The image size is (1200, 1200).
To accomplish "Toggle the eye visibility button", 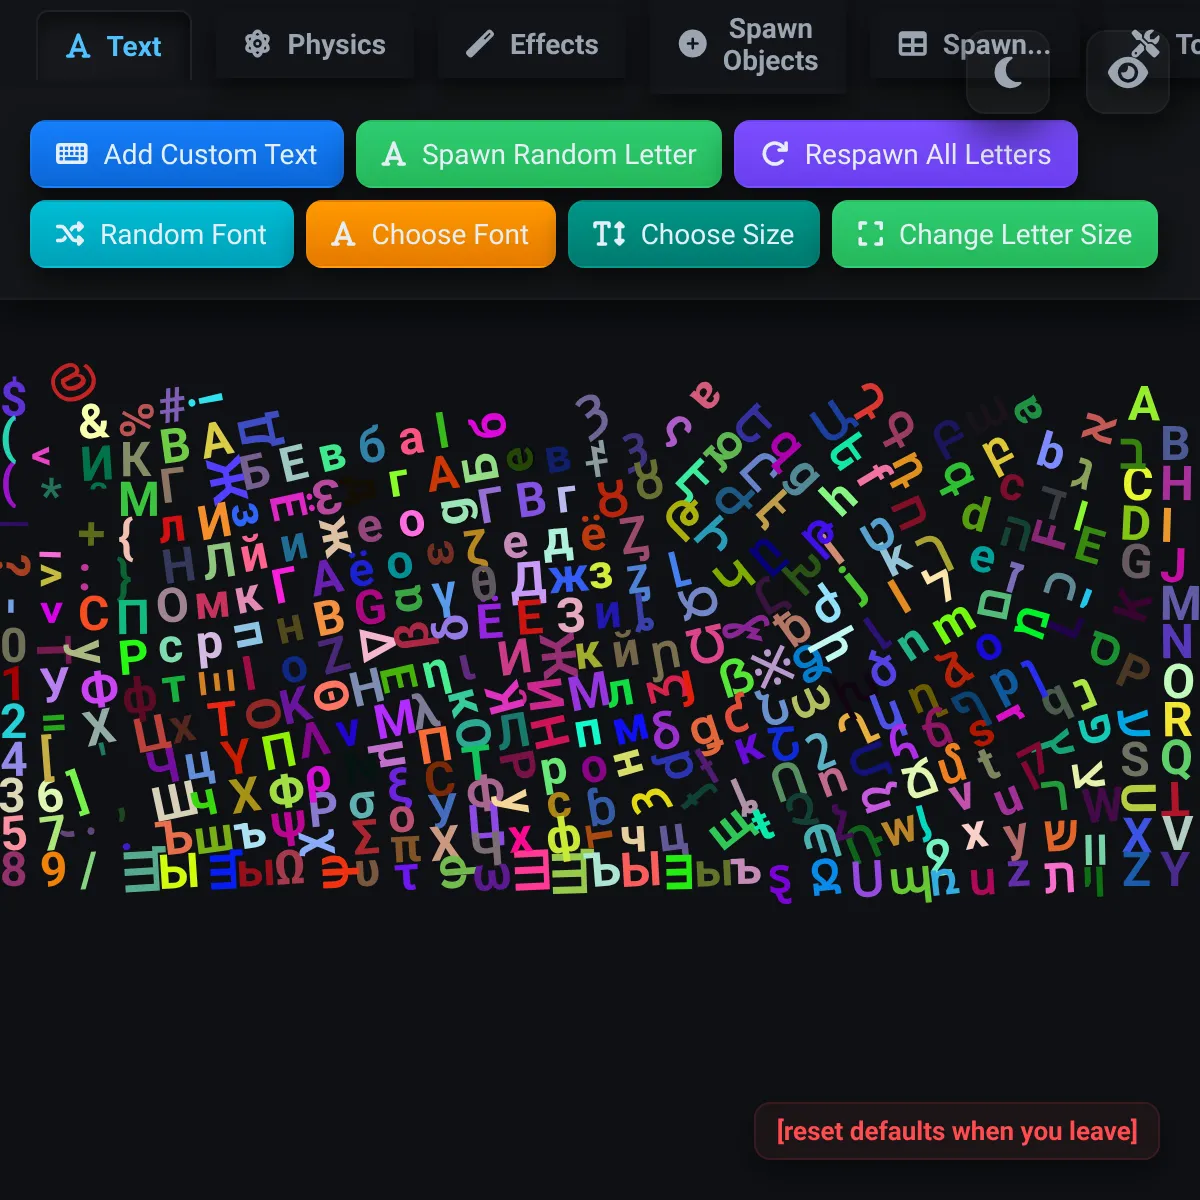I will click(1128, 73).
